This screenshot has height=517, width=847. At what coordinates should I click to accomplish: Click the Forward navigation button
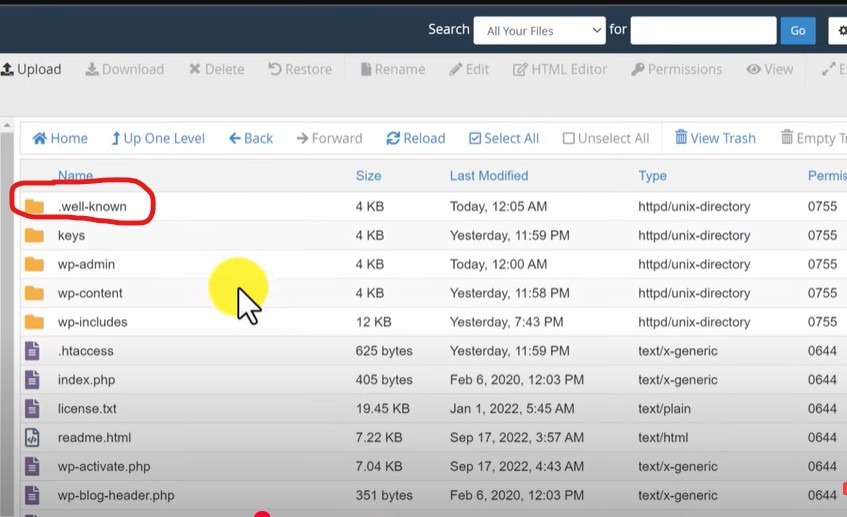330,138
